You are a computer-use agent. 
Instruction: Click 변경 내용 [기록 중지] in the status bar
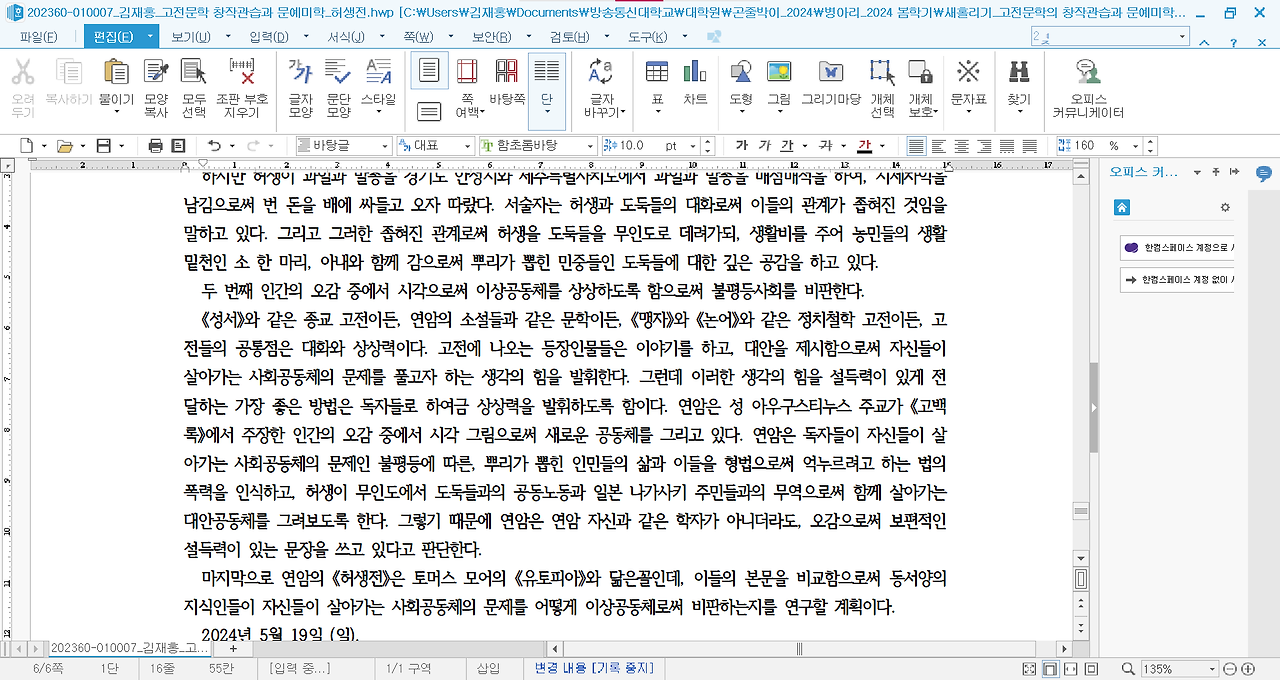pos(594,668)
